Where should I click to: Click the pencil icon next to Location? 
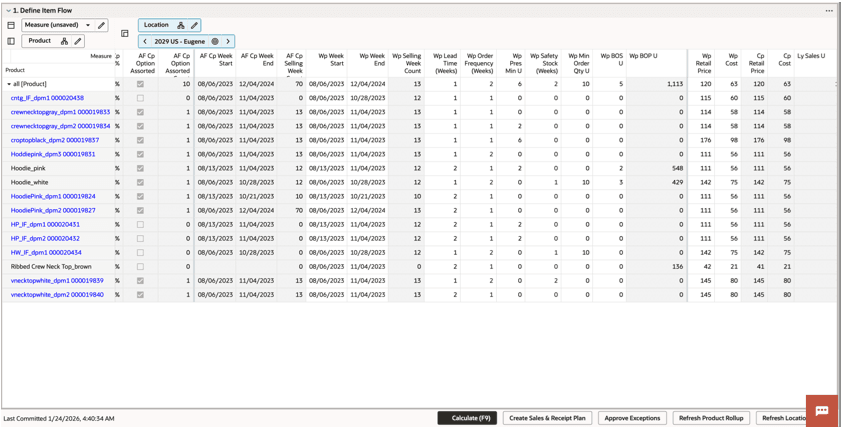click(194, 25)
